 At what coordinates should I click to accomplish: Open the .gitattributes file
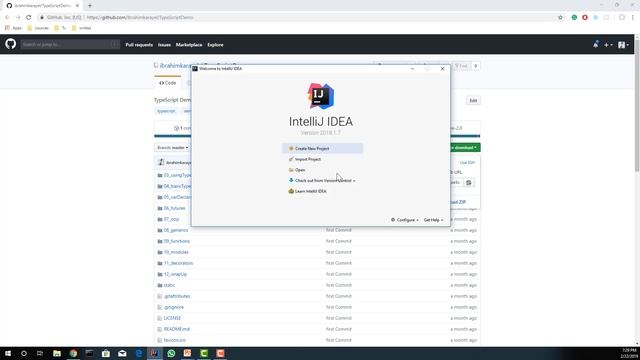pos(177,296)
